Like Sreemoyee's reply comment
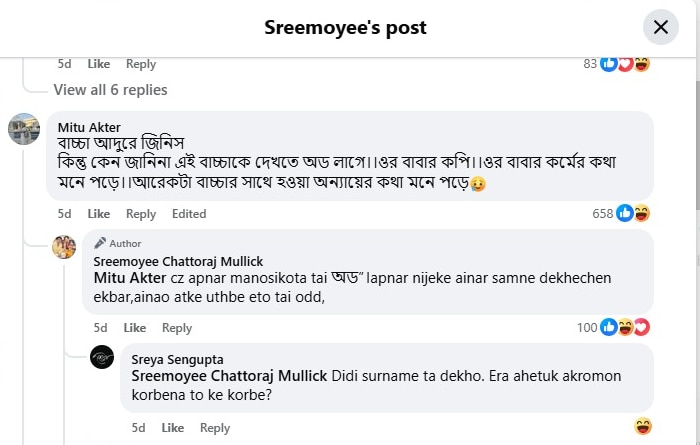Image resolution: width=700 pixels, height=445 pixels. click(x=135, y=327)
